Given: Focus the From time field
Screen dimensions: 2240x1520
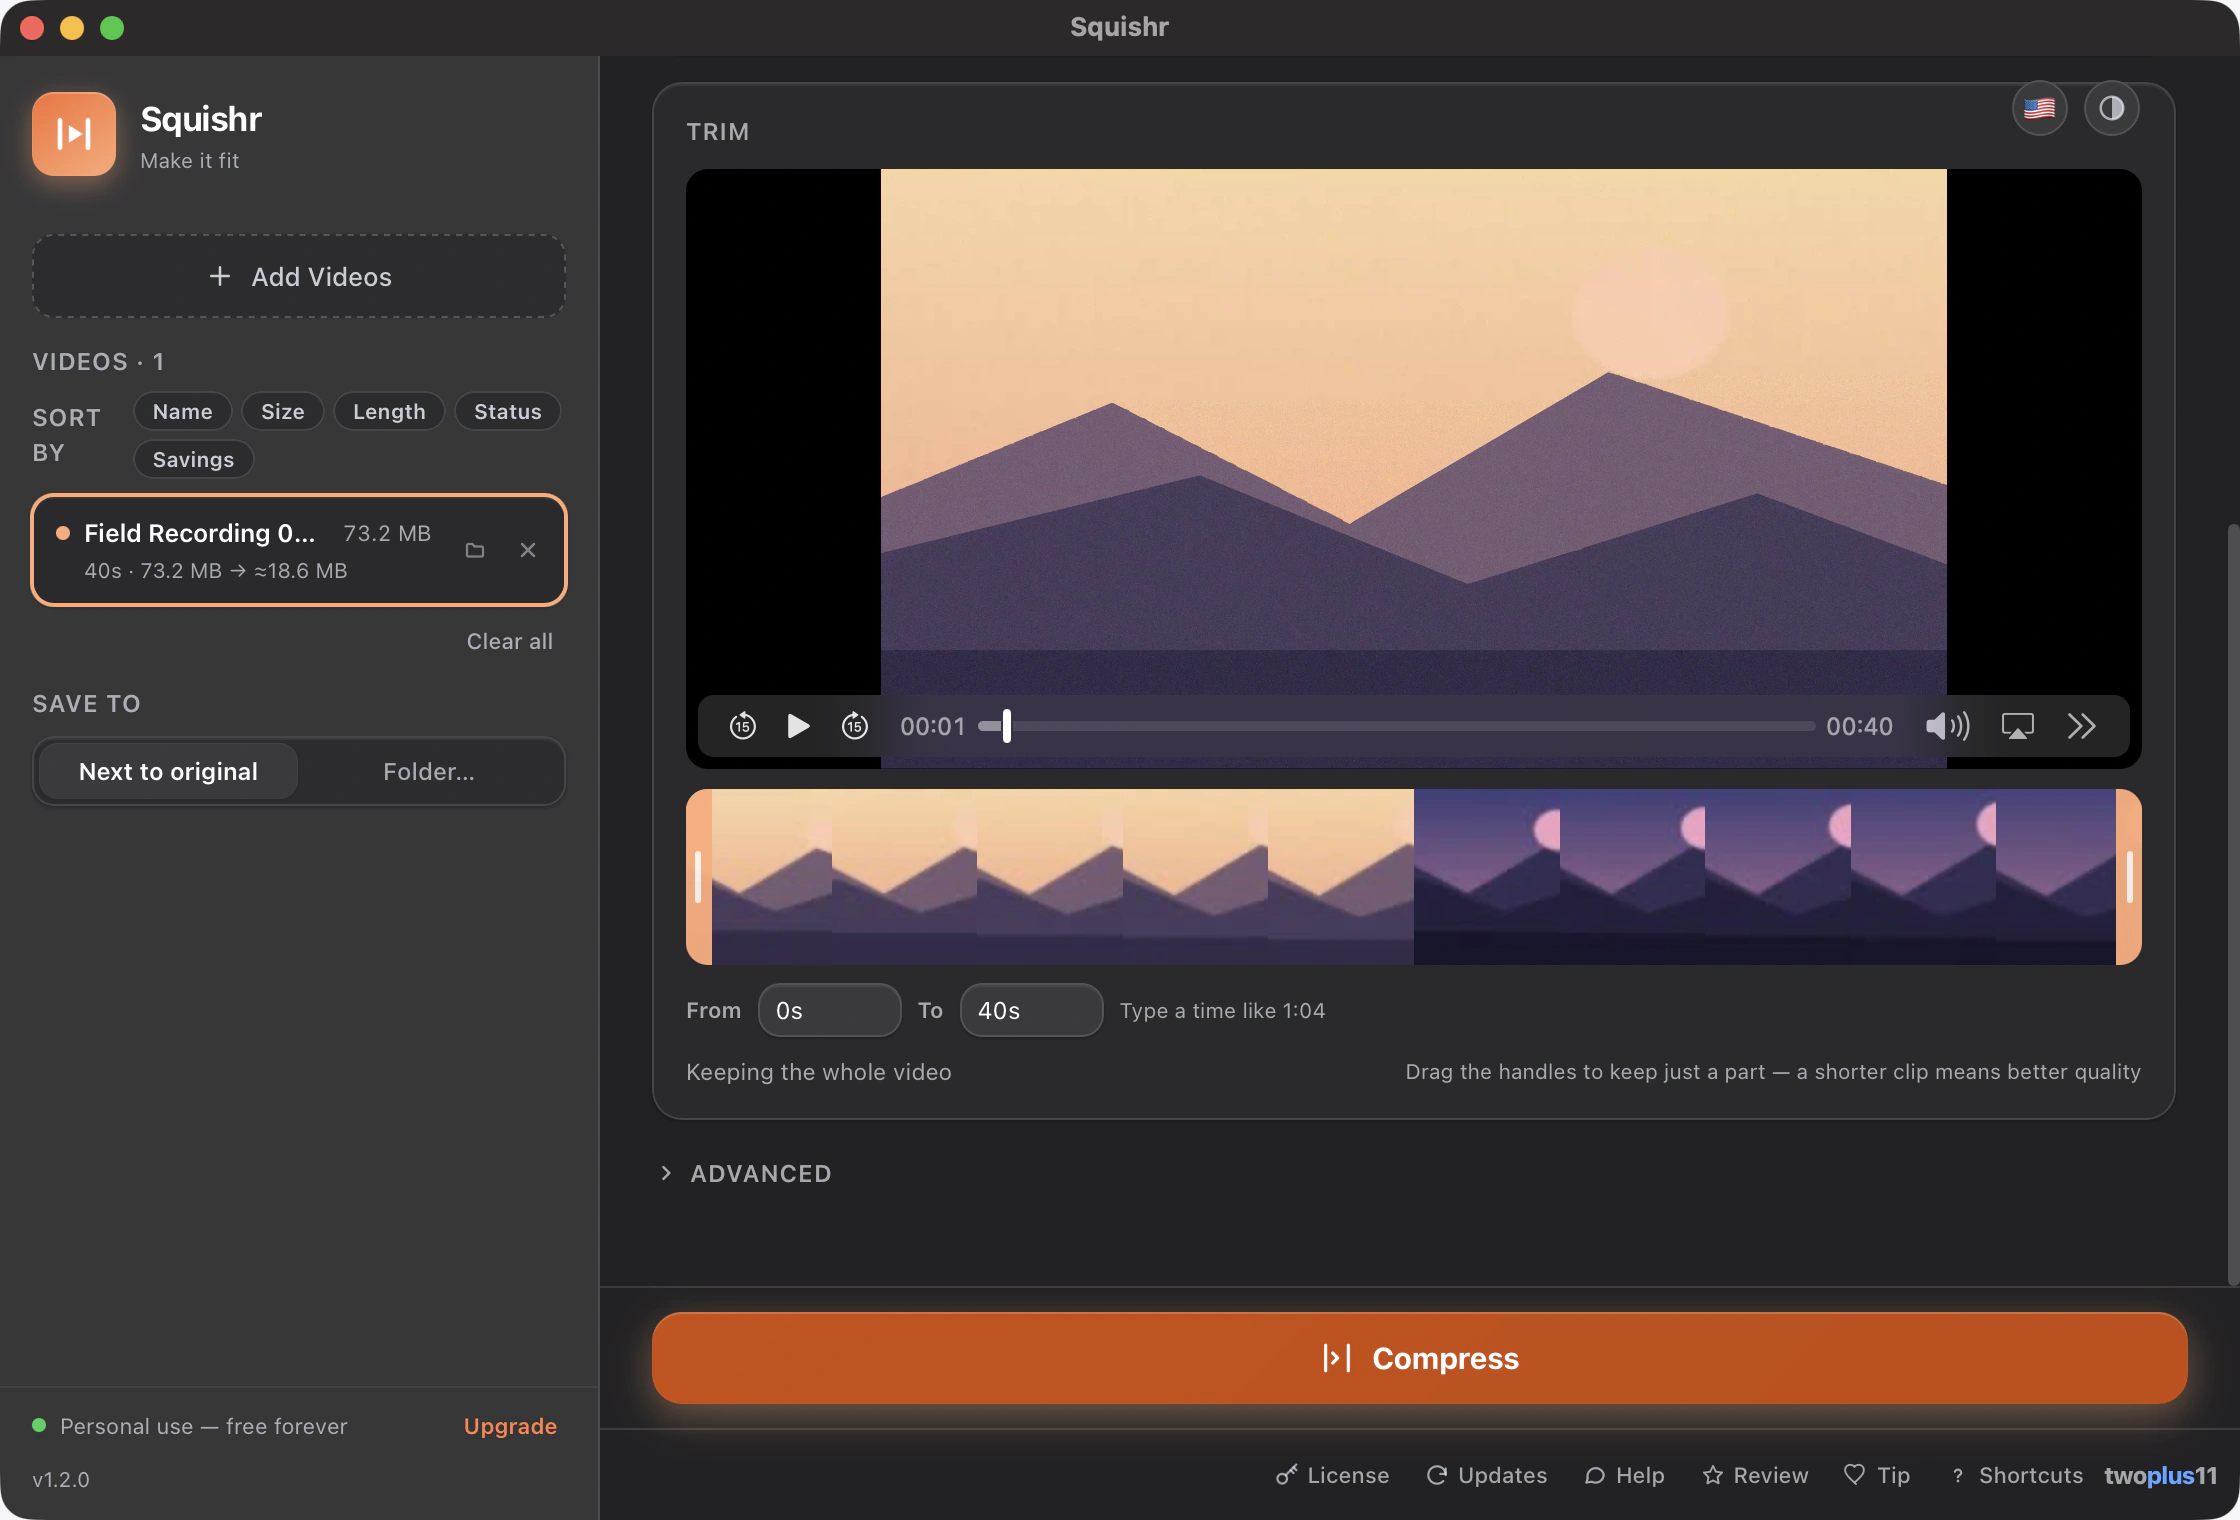Looking at the screenshot, I should [829, 1010].
